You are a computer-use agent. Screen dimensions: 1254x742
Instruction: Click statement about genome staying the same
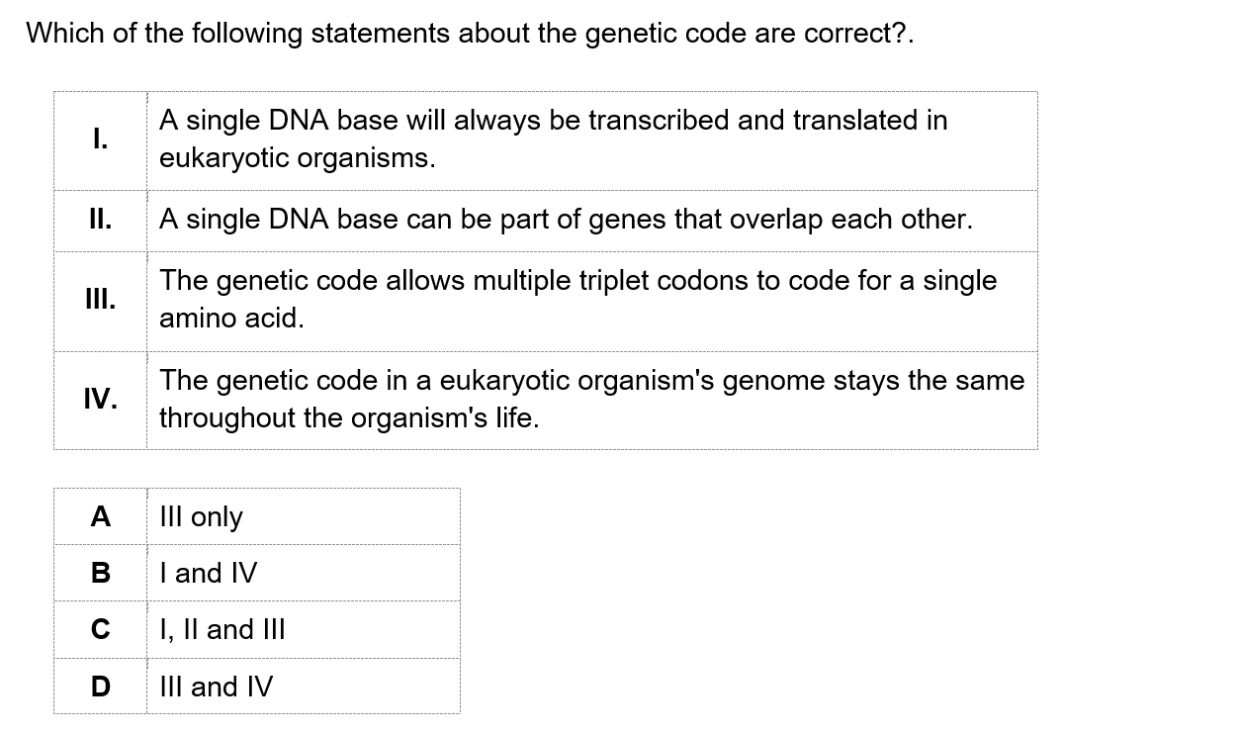[592, 400]
